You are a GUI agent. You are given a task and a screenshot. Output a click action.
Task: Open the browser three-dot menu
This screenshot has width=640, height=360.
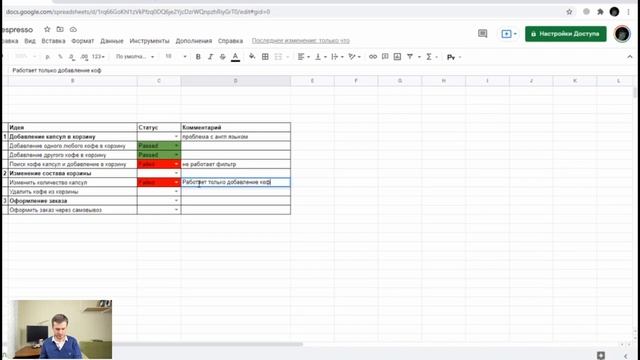click(x=629, y=12)
